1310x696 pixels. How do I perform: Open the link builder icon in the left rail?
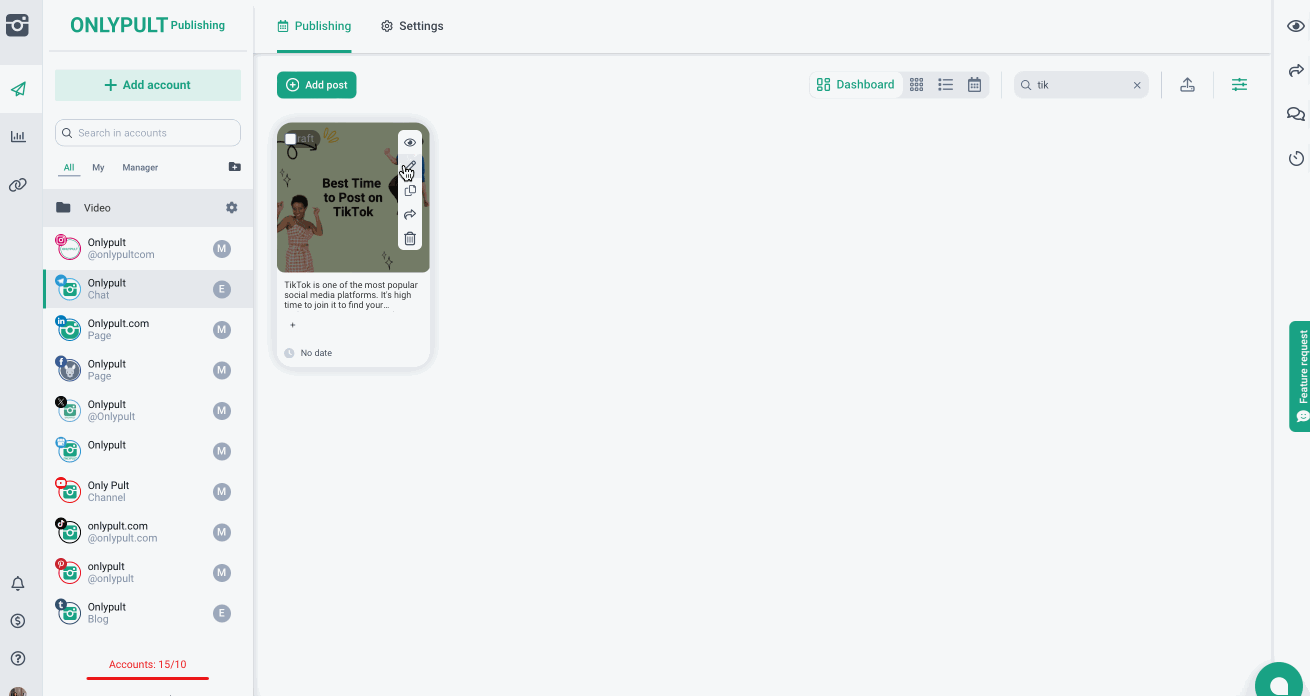click(x=18, y=185)
